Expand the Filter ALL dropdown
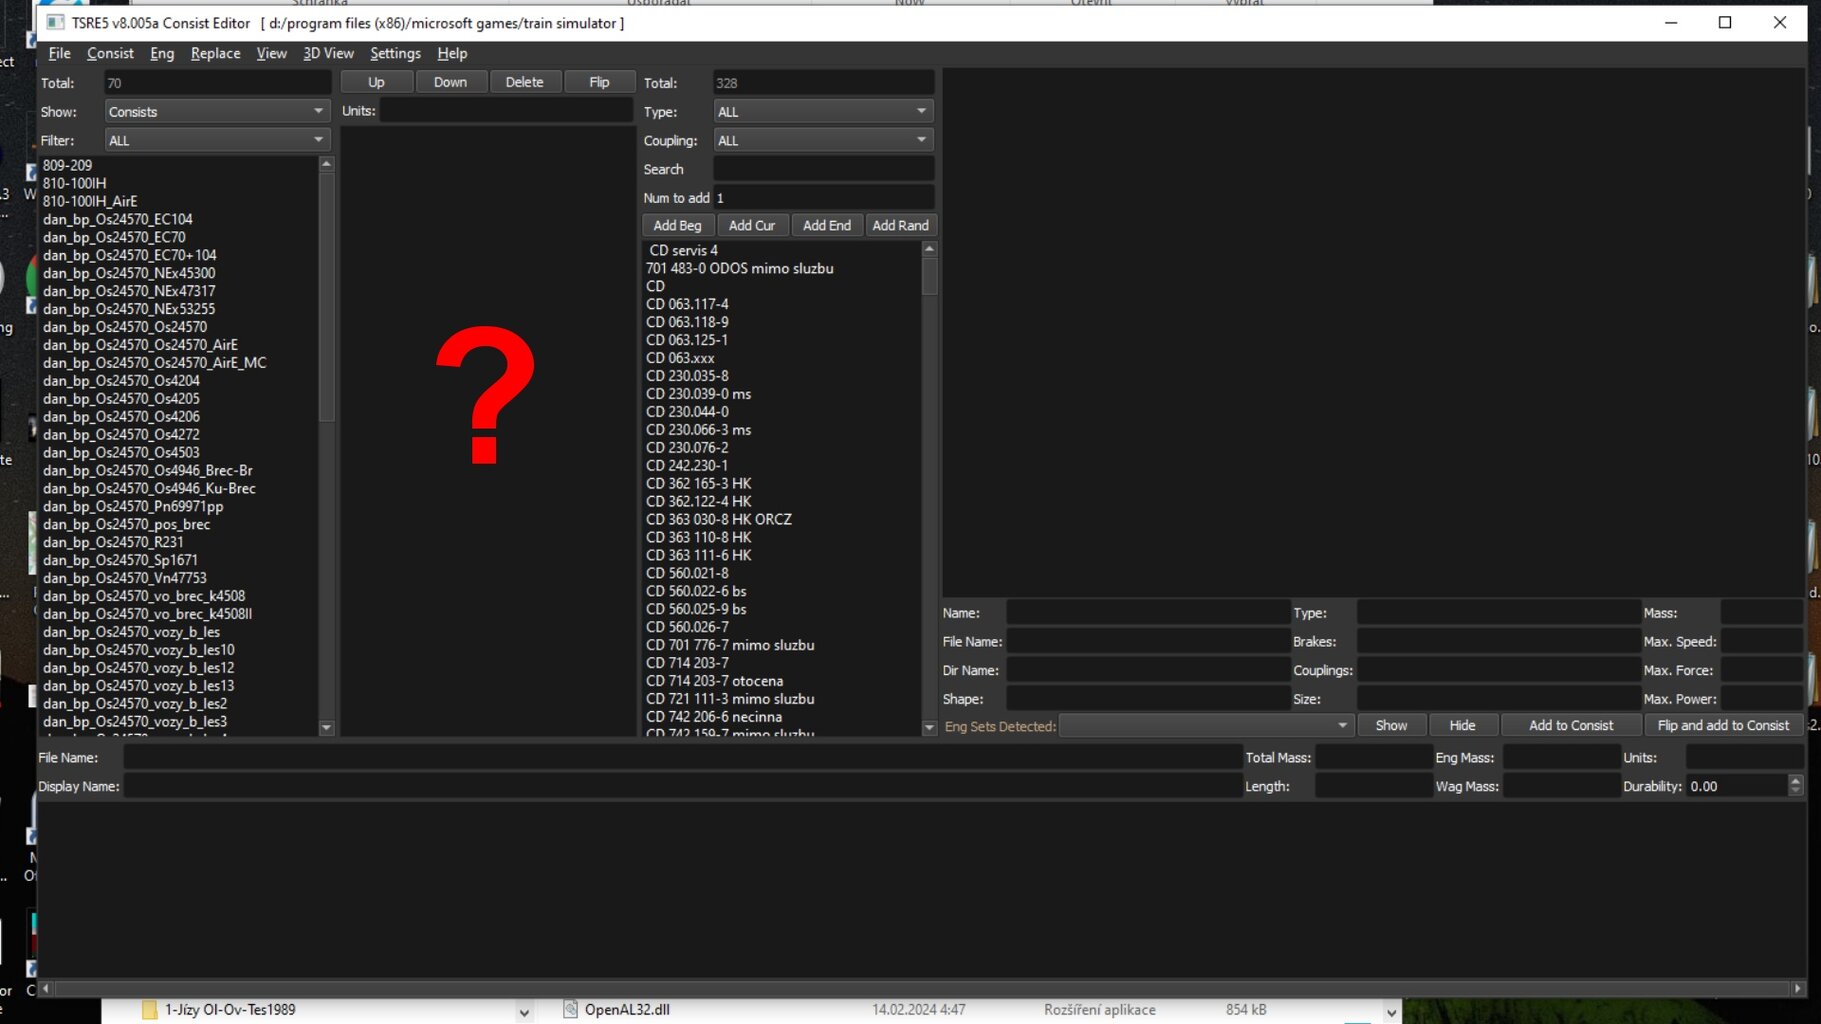Image resolution: width=1821 pixels, height=1024 pixels. click(216, 141)
